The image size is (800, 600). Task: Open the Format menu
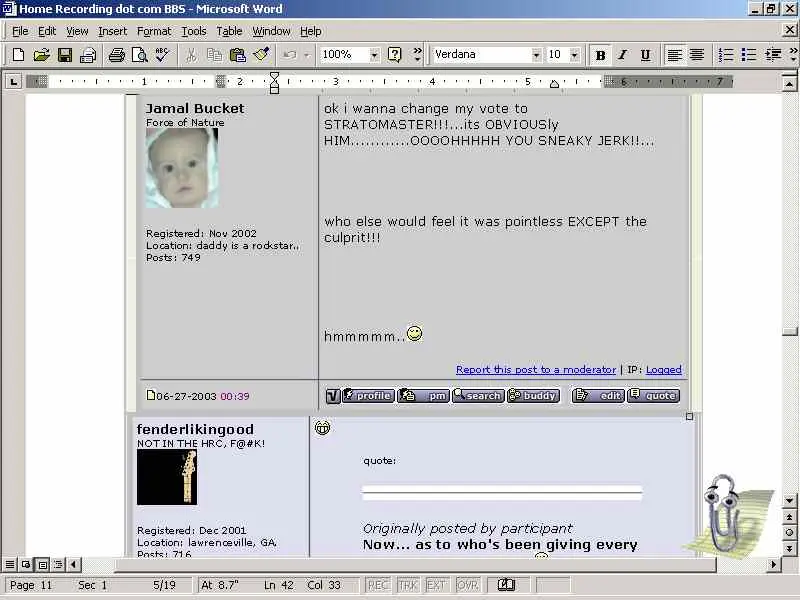154,31
